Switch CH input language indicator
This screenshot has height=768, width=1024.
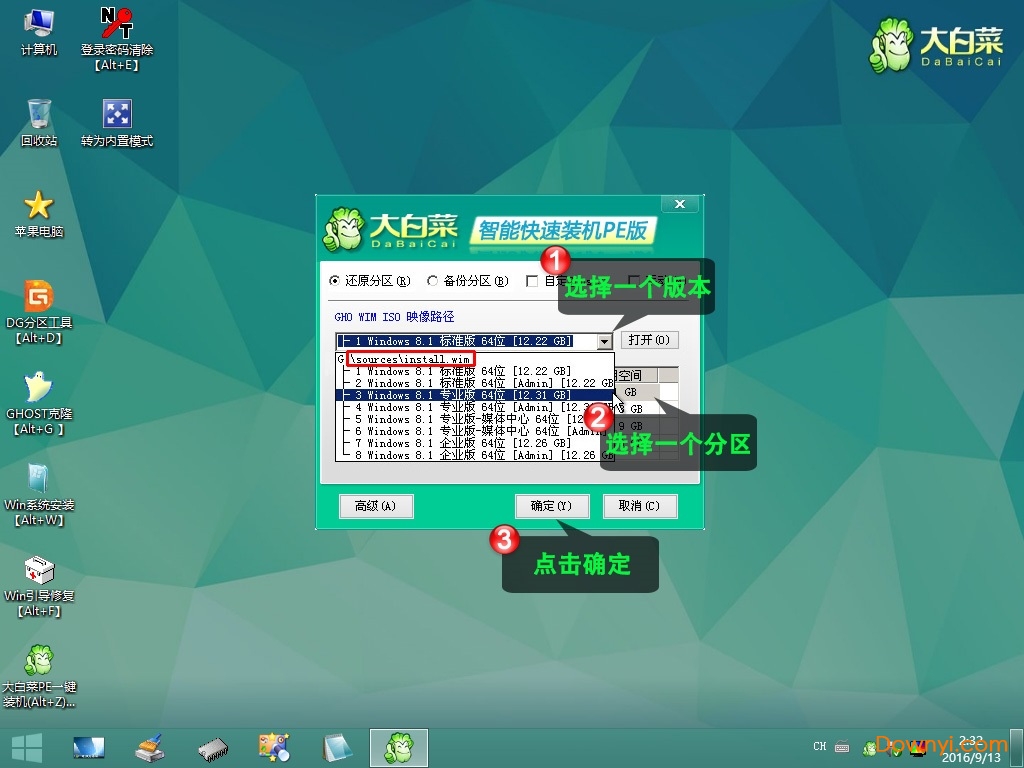pyautogui.click(x=818, y=746)
